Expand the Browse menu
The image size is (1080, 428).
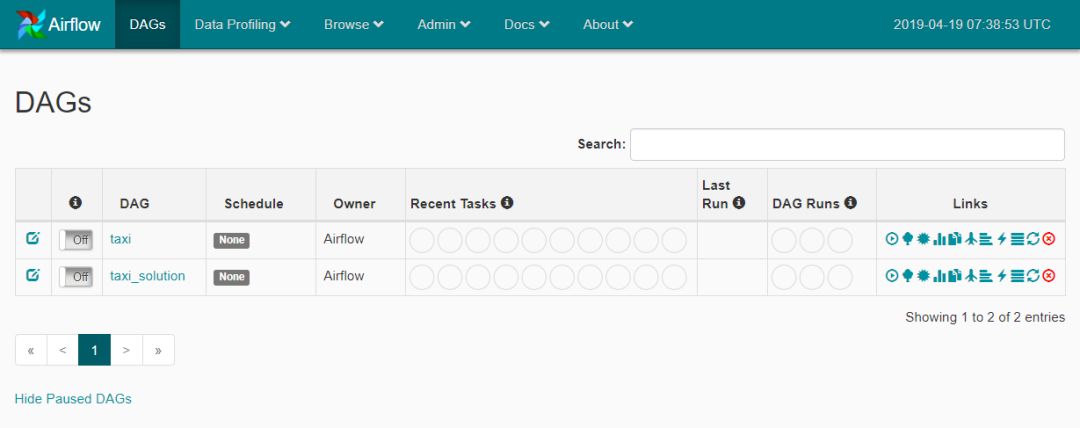[x=354, y=24]
